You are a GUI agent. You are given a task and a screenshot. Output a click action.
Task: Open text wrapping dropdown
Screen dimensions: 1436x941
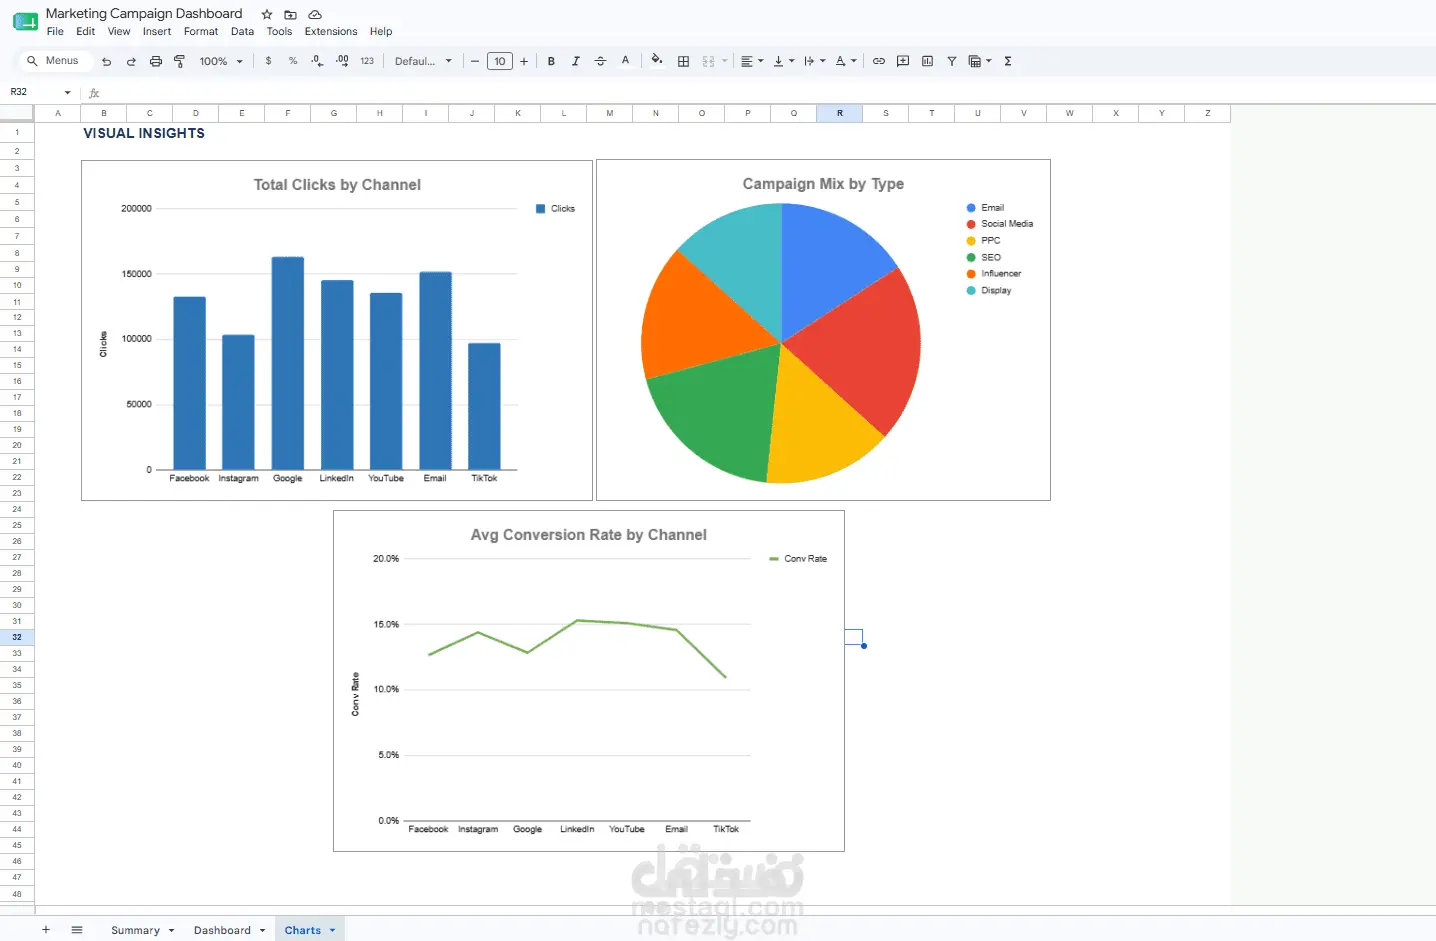click(x=815, y=62)
